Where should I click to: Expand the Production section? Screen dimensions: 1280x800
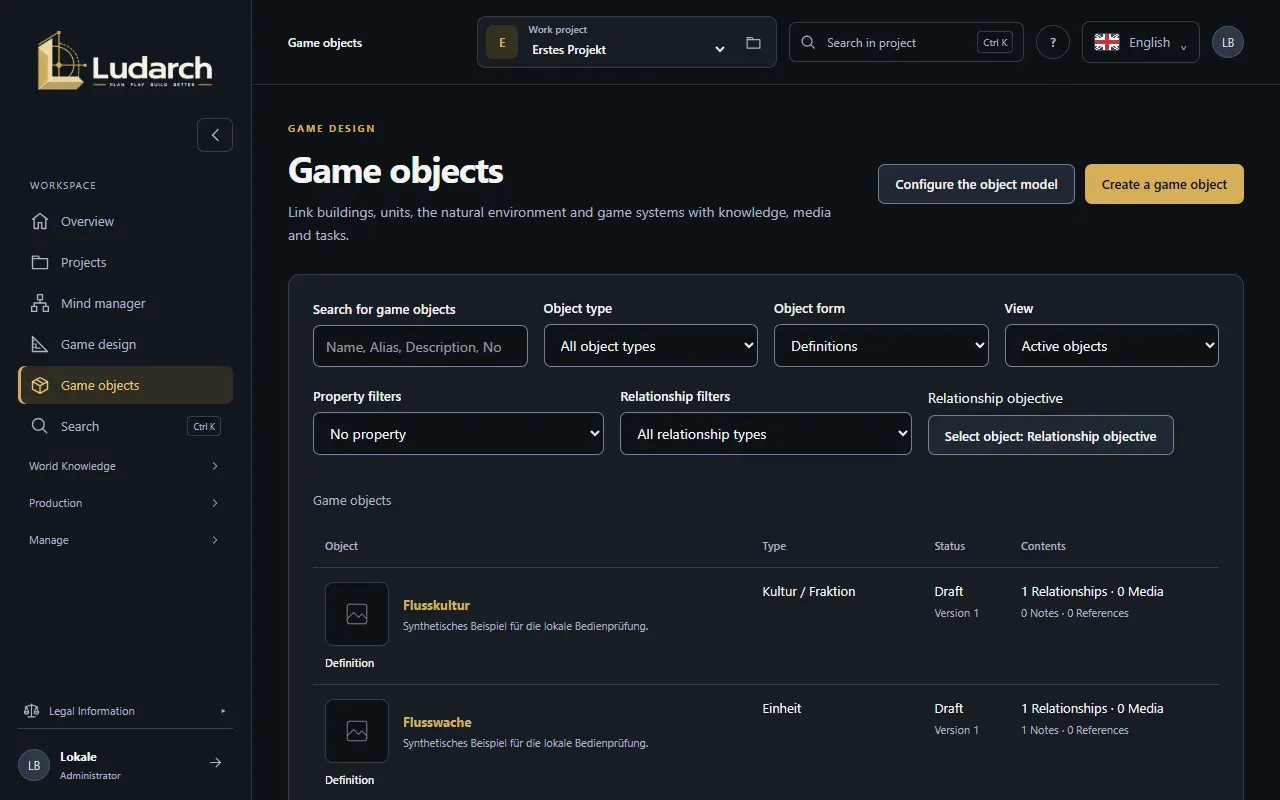[125, 503]
